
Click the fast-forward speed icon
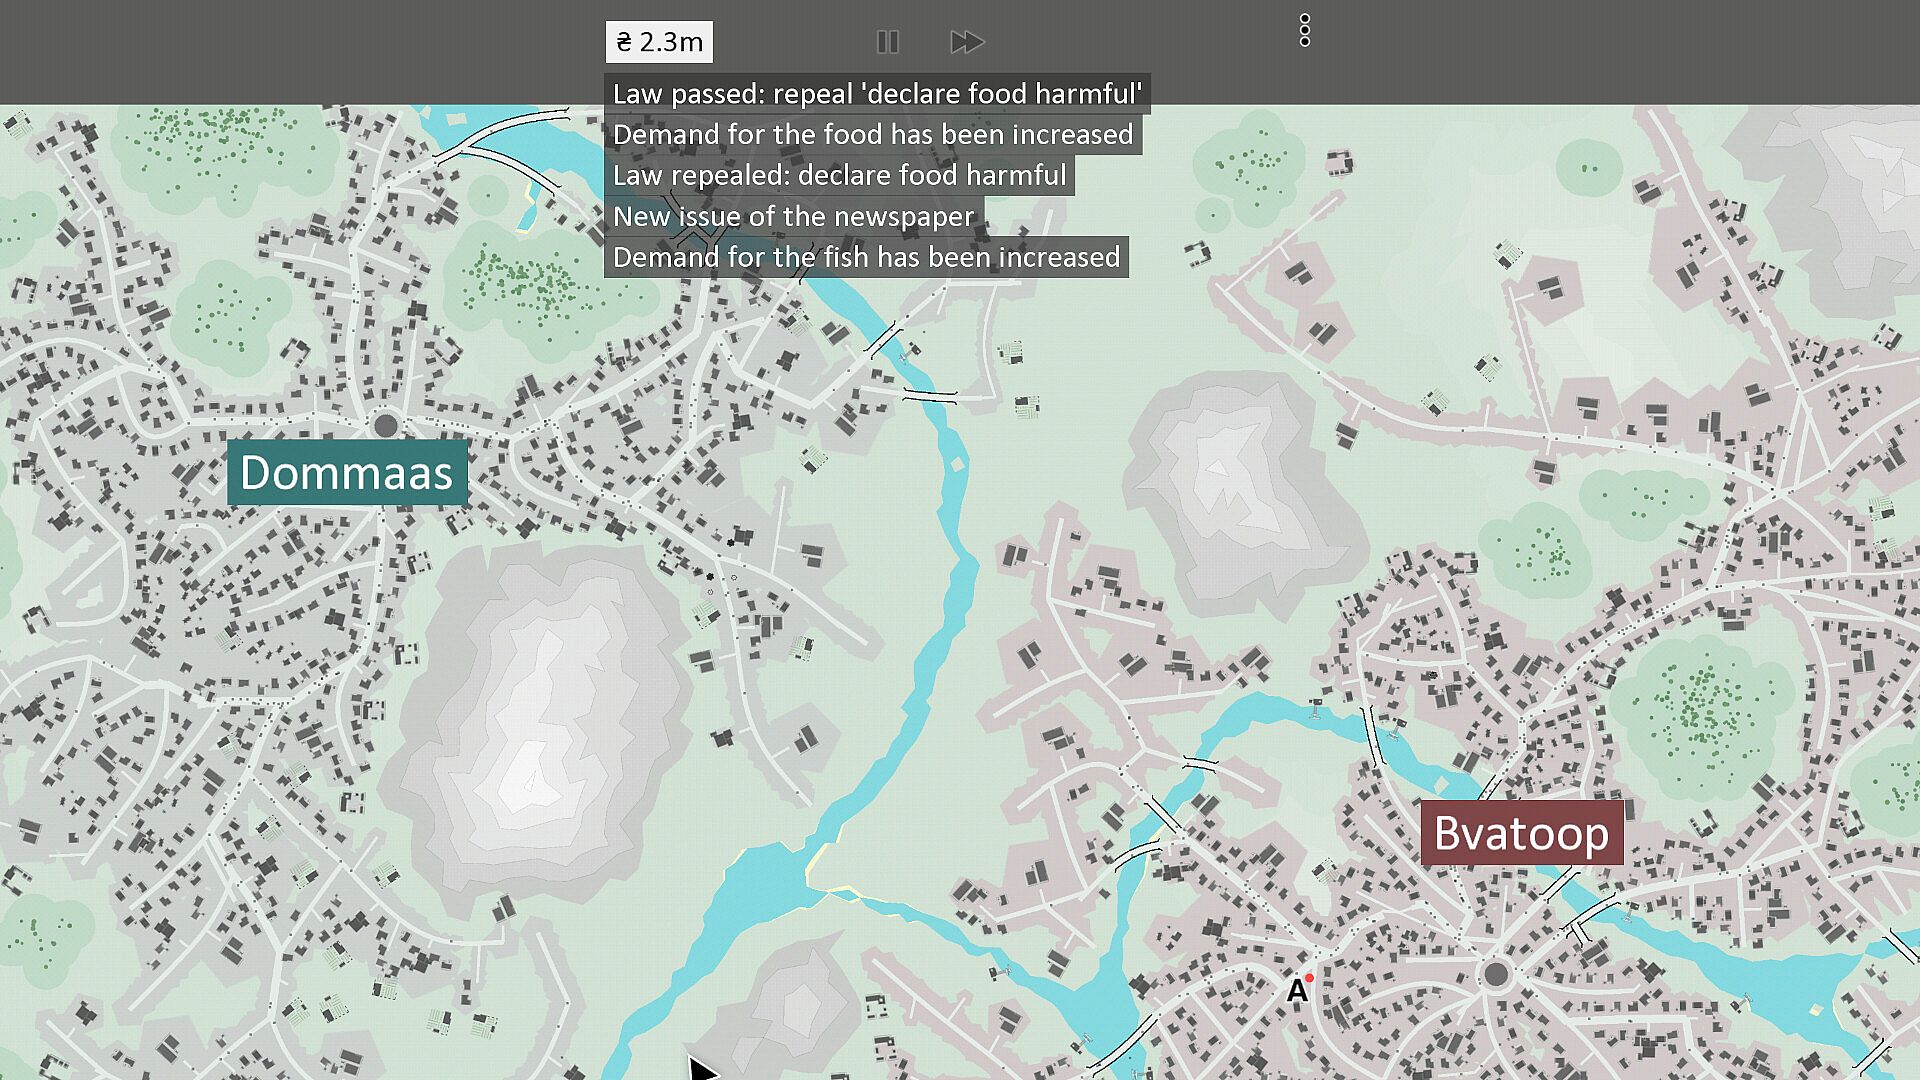click(x=966, y=42)
